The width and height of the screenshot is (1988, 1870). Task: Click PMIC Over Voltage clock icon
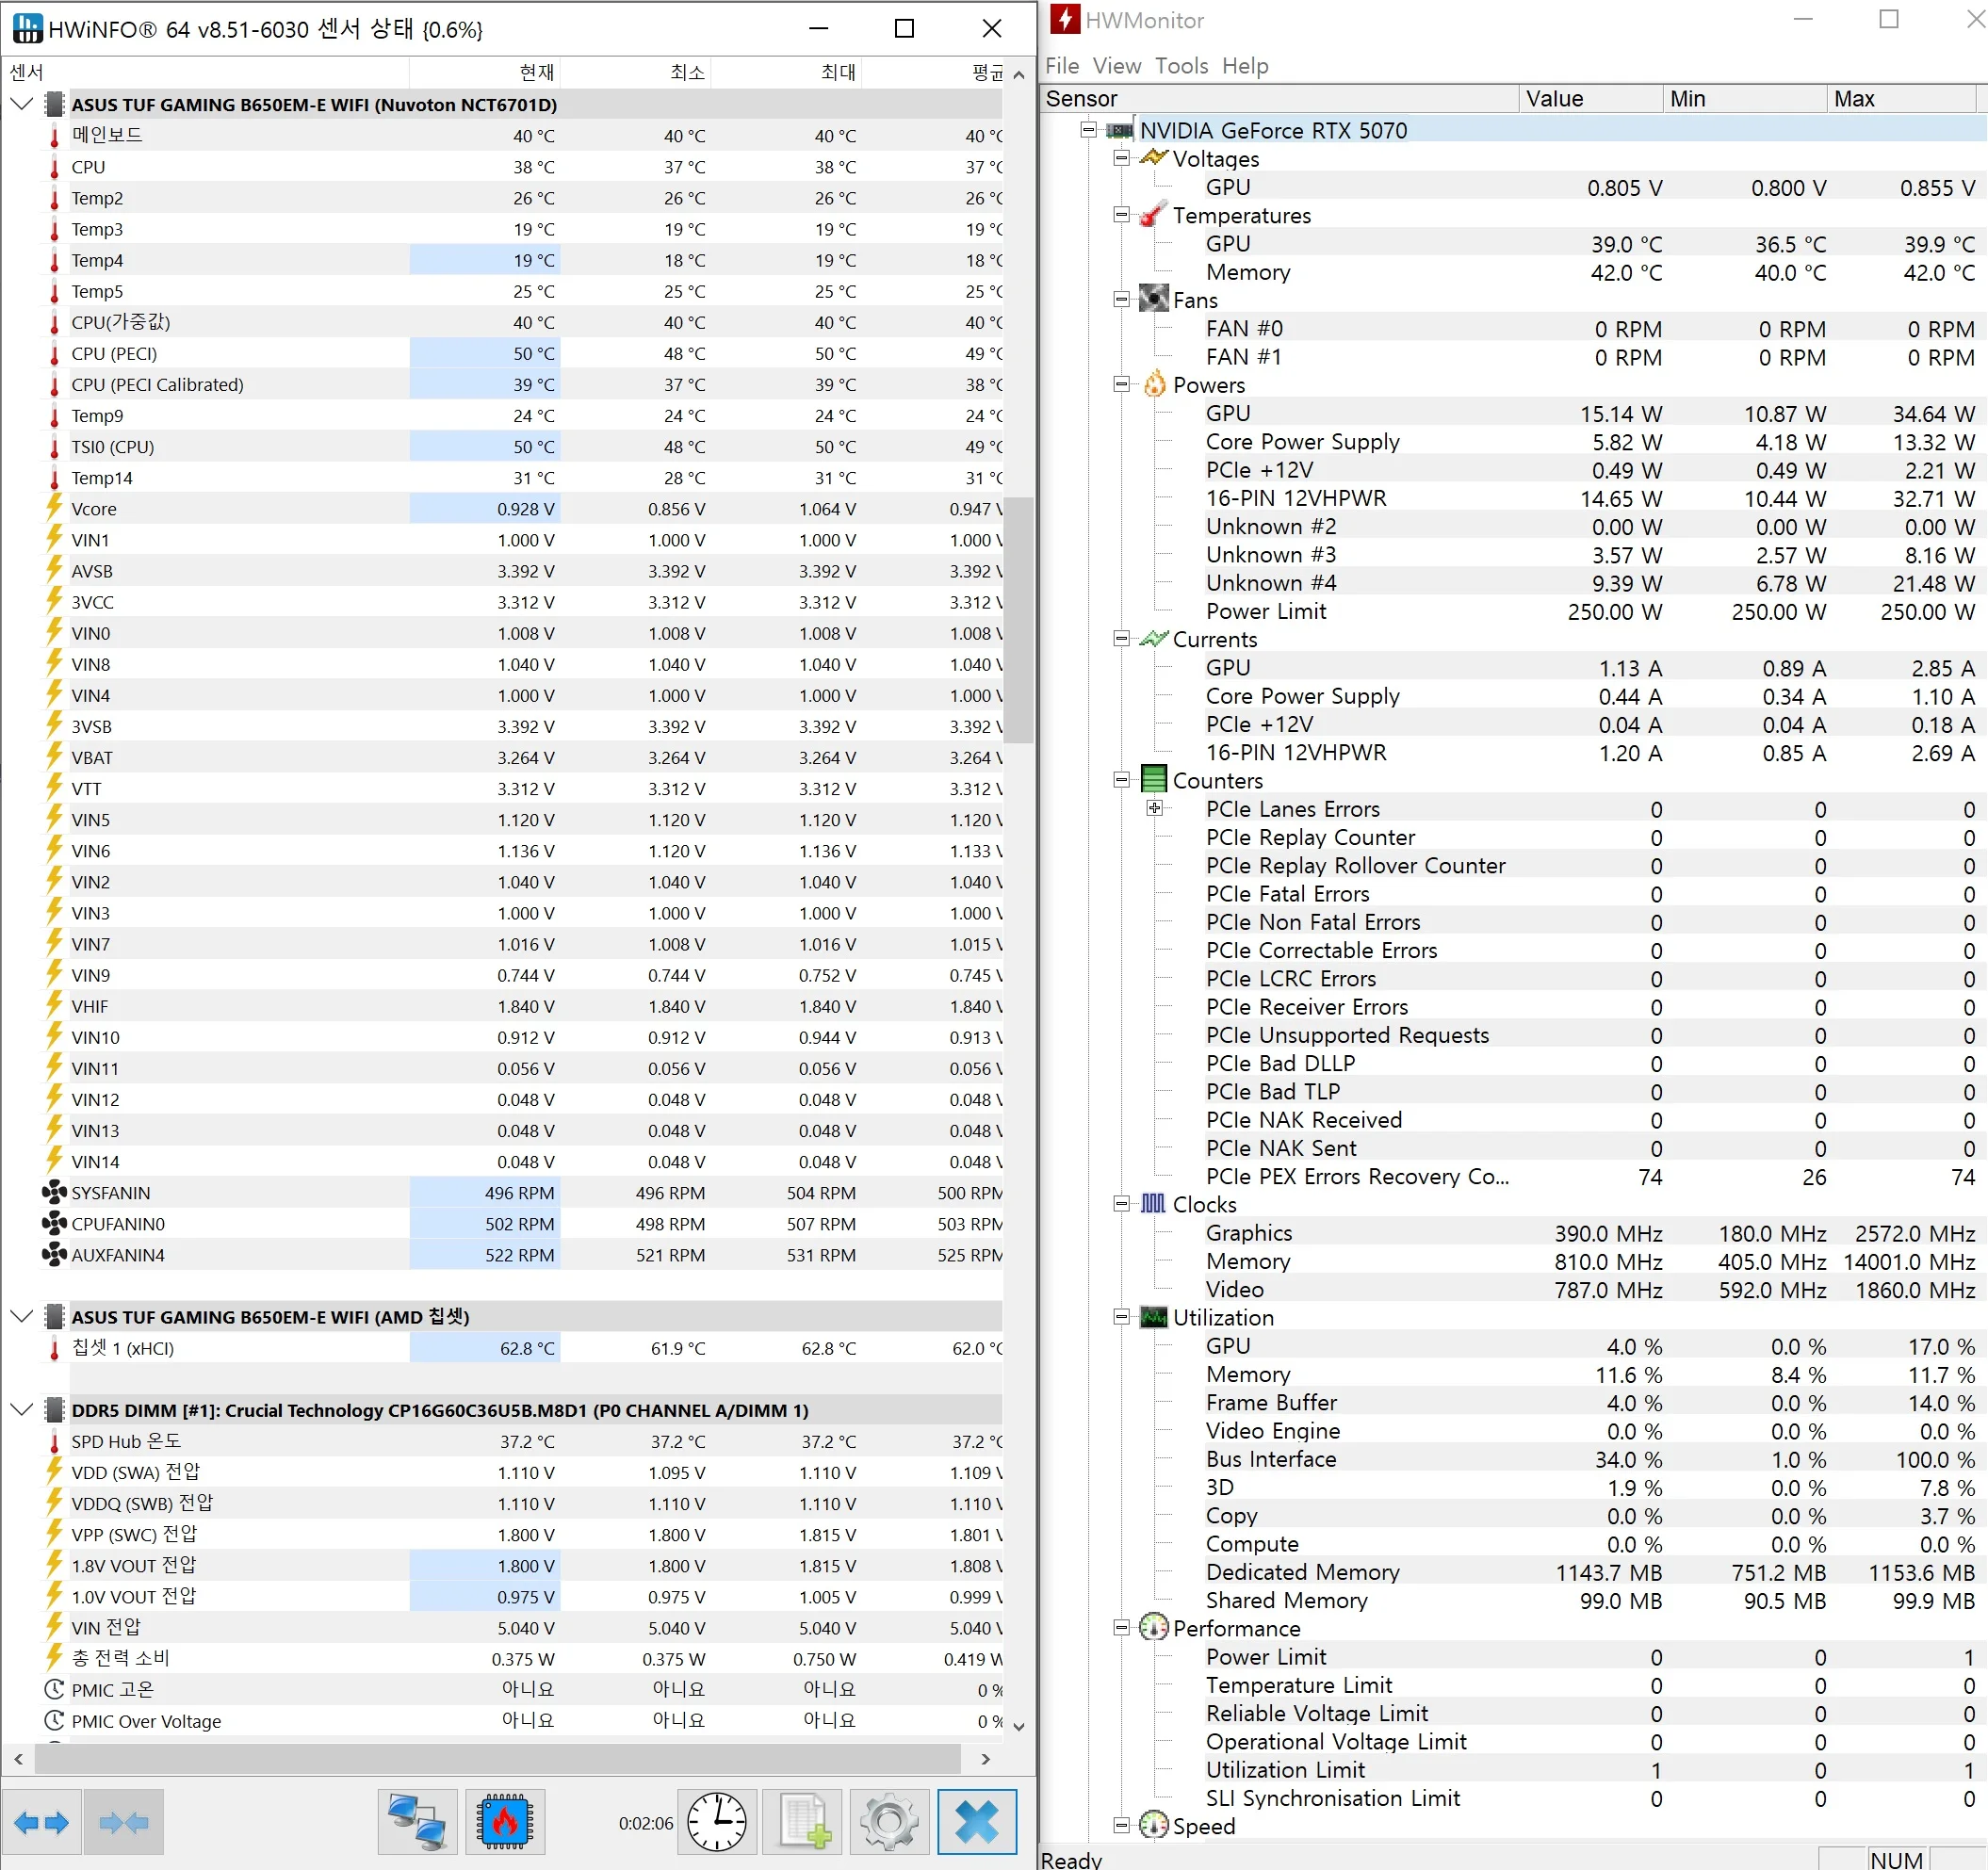pyautogui.click(x=54, y=1720)
